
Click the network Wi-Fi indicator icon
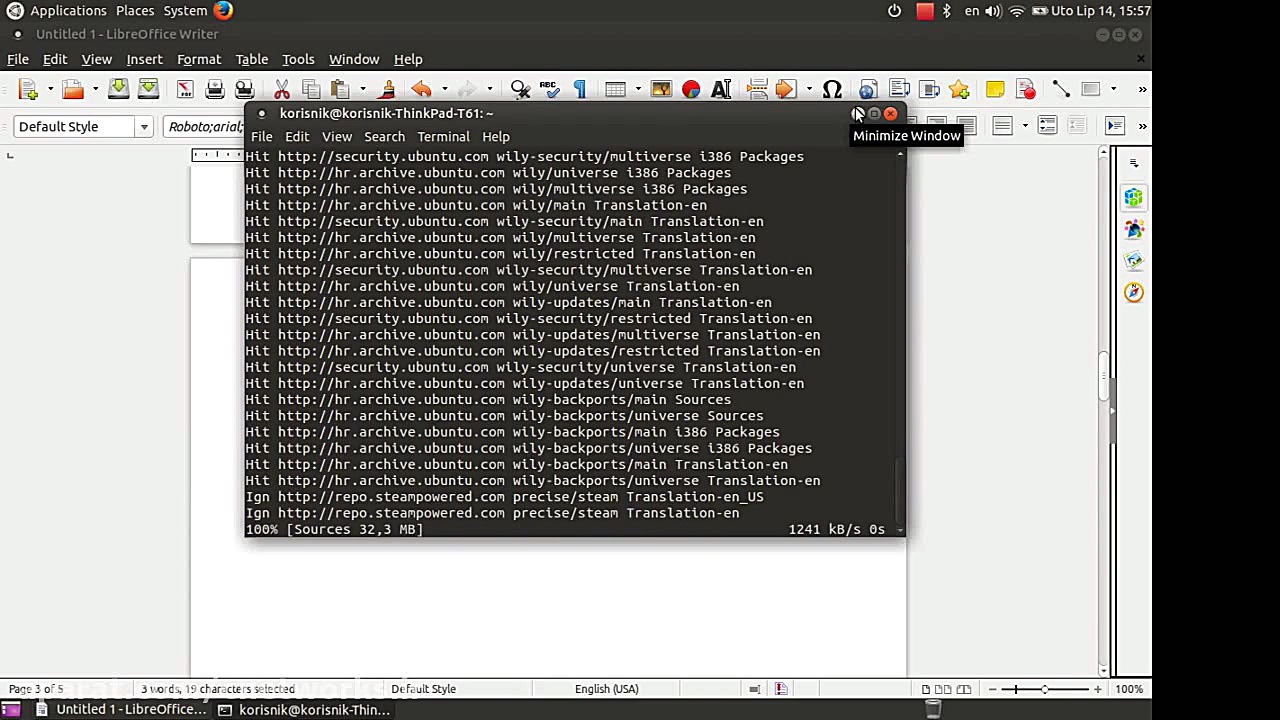[x=1016, y=11]
